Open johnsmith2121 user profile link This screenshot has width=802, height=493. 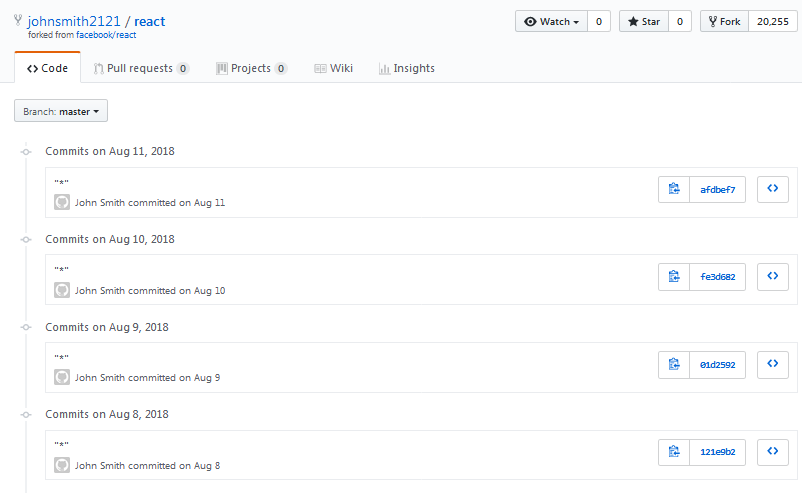point(74,21)
